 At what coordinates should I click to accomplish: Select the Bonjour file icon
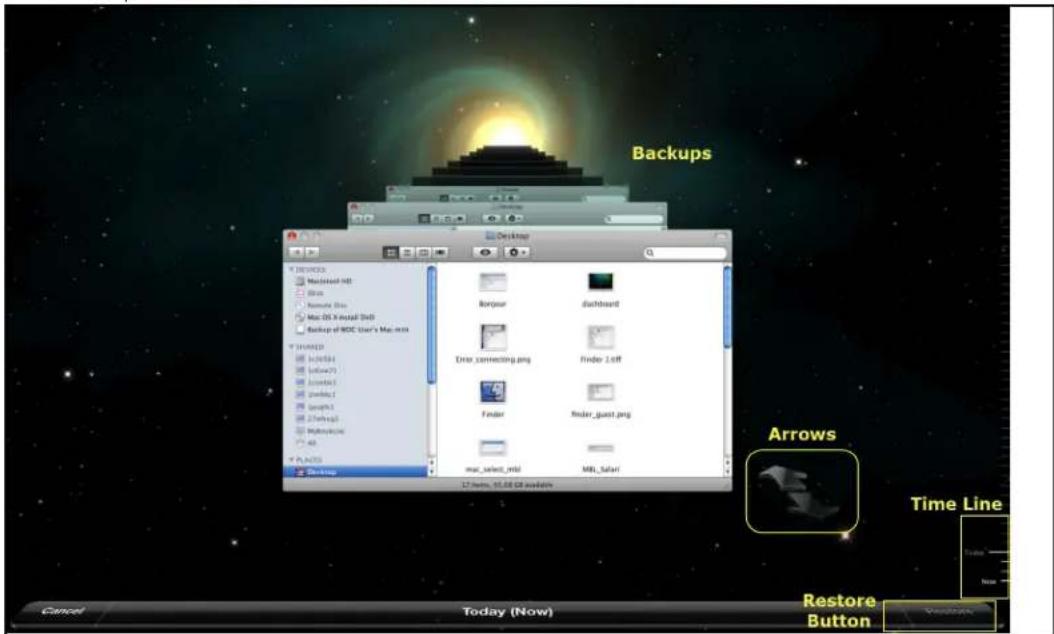click(492, 282)
